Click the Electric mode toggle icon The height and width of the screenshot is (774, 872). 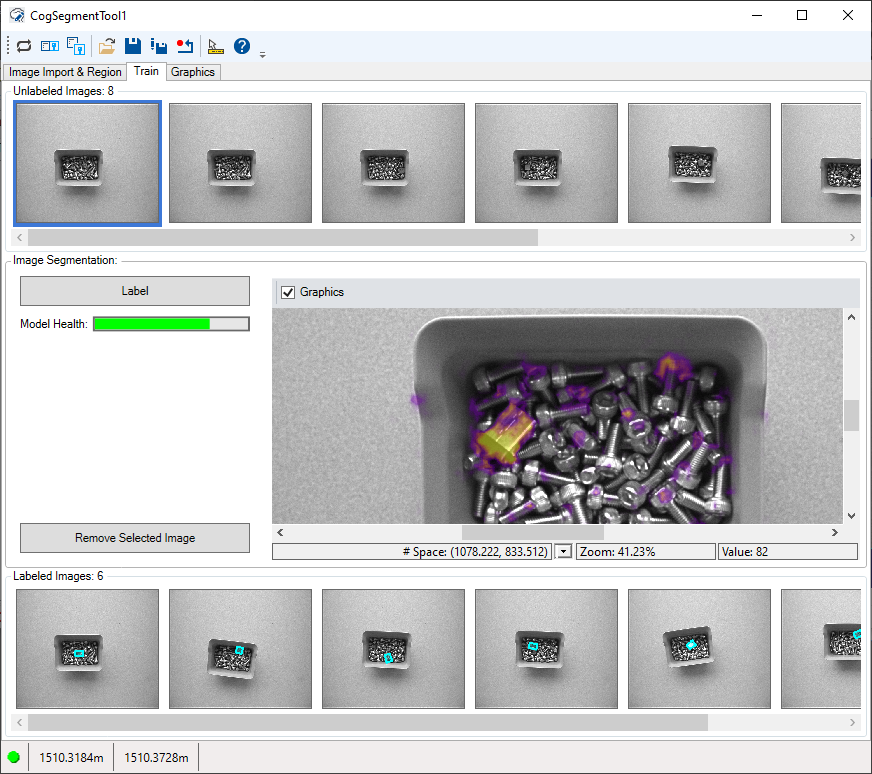pos(50,46)
